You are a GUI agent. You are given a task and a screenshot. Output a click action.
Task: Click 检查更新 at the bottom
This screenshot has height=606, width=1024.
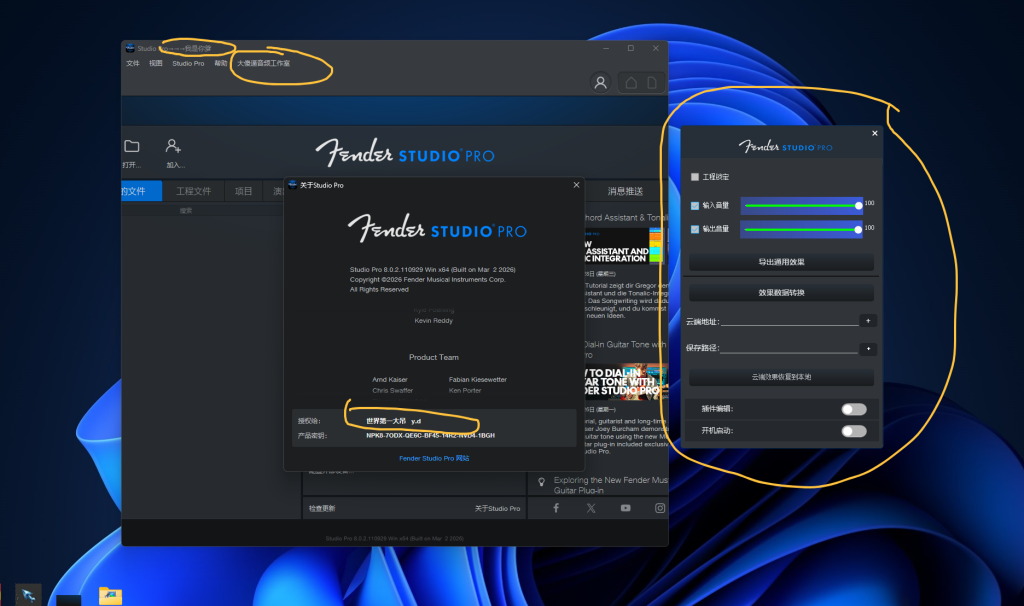322,508
